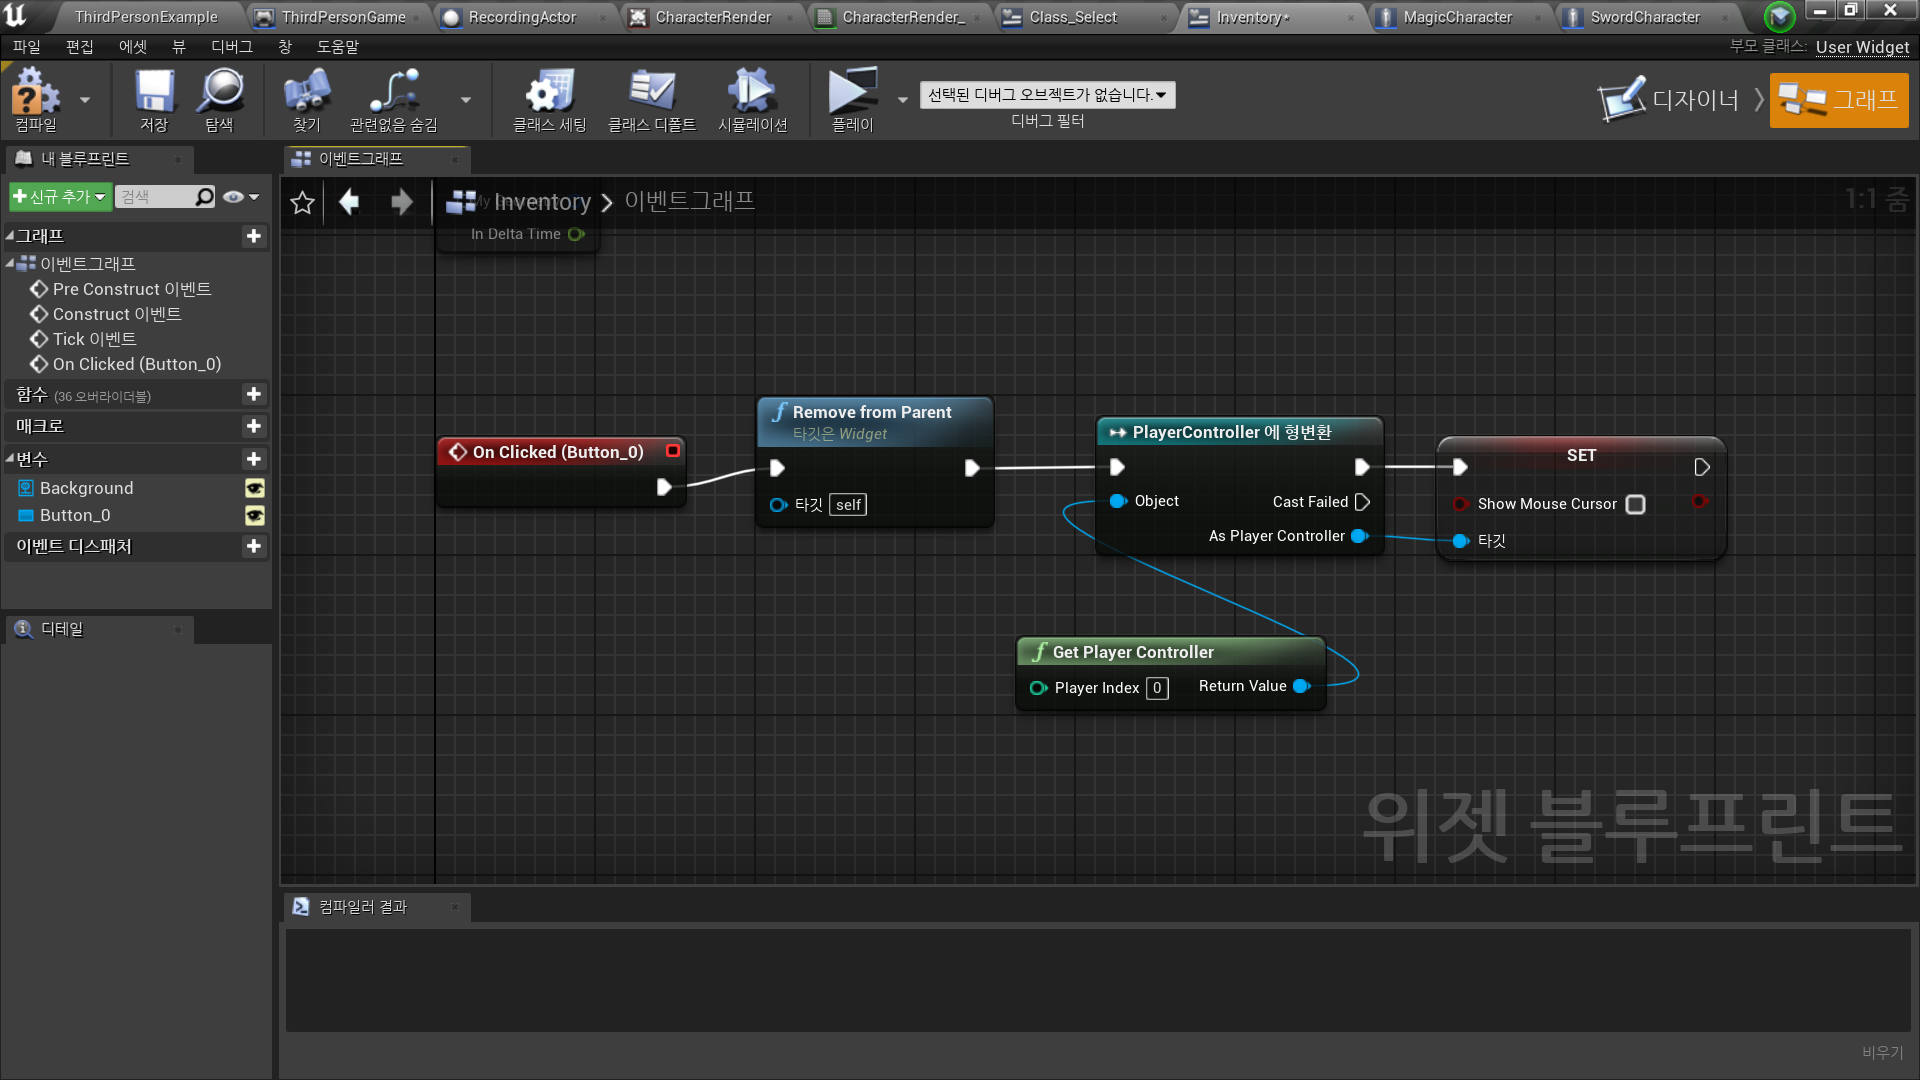Switch to the MagicCharacter tab
The width and height of the screenshot is (1920, 1080).
coord(1456,17)
